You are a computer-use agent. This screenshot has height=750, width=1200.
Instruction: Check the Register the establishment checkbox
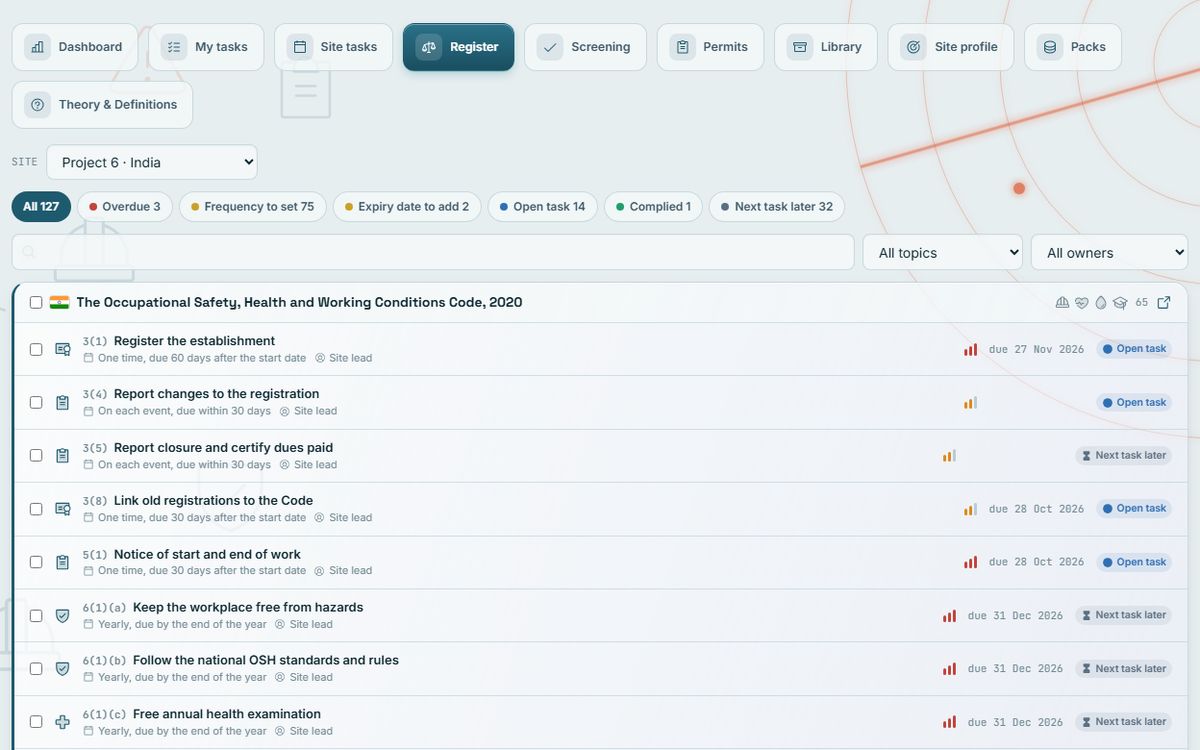coord(36,349)
